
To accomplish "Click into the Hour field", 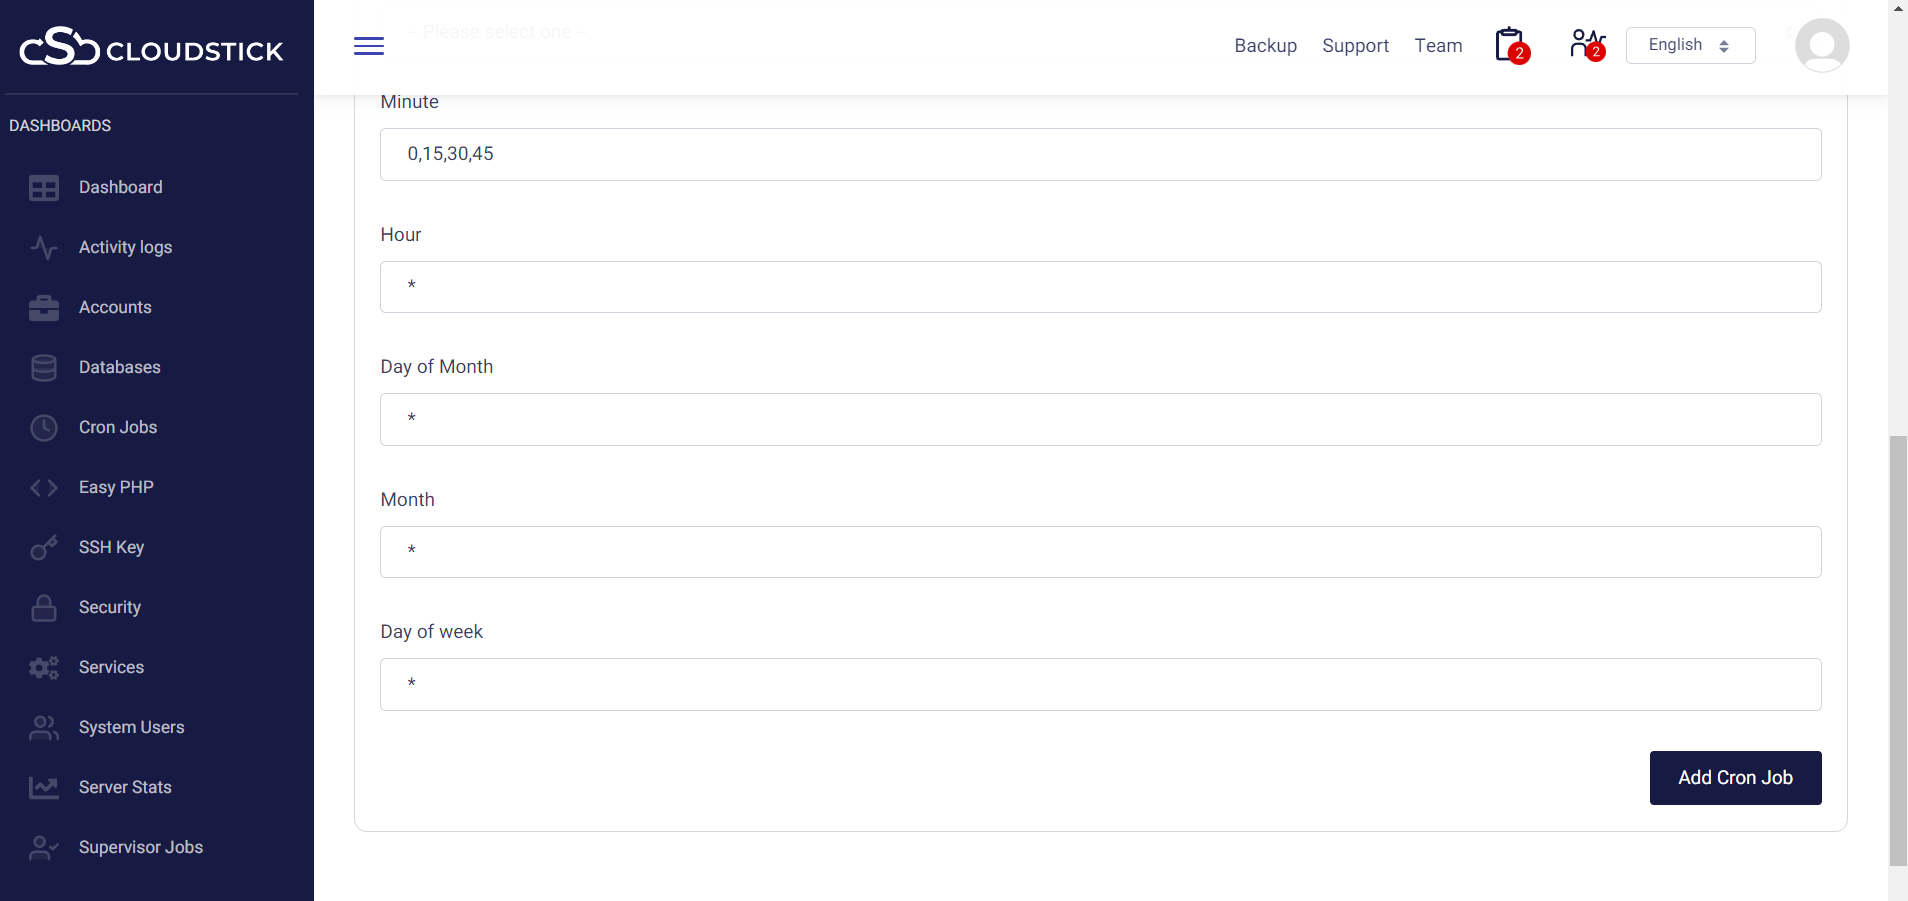I will tap(1100, 287).
